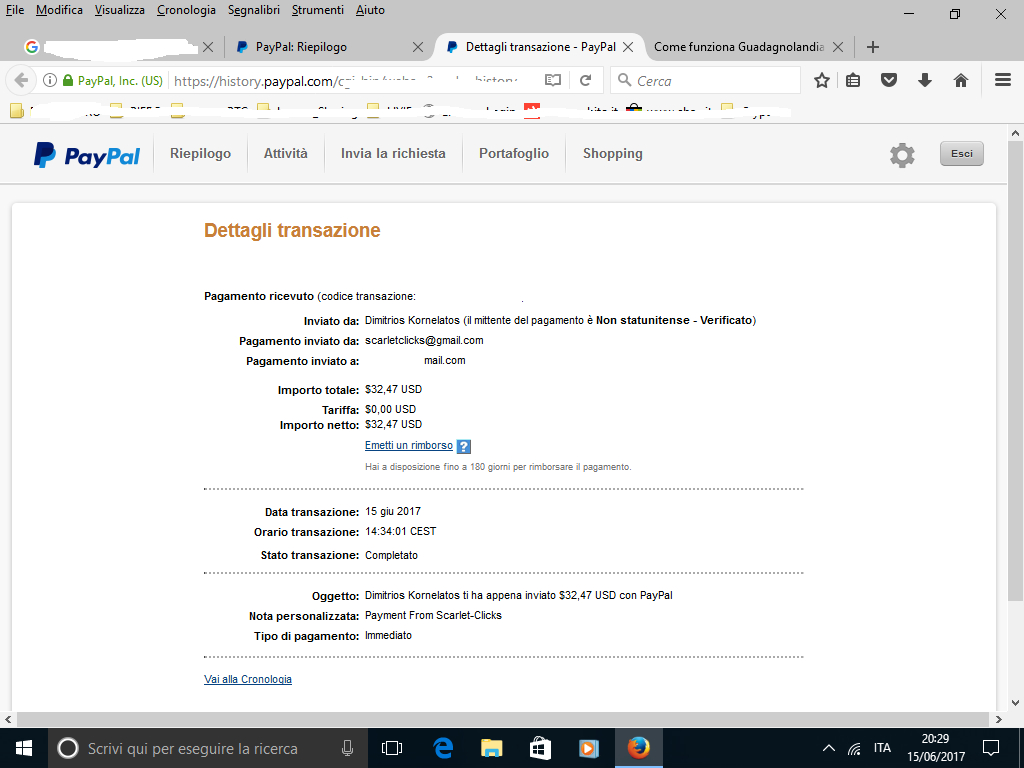
Task: Click the Esci logout button
Action: pos(961,153)
